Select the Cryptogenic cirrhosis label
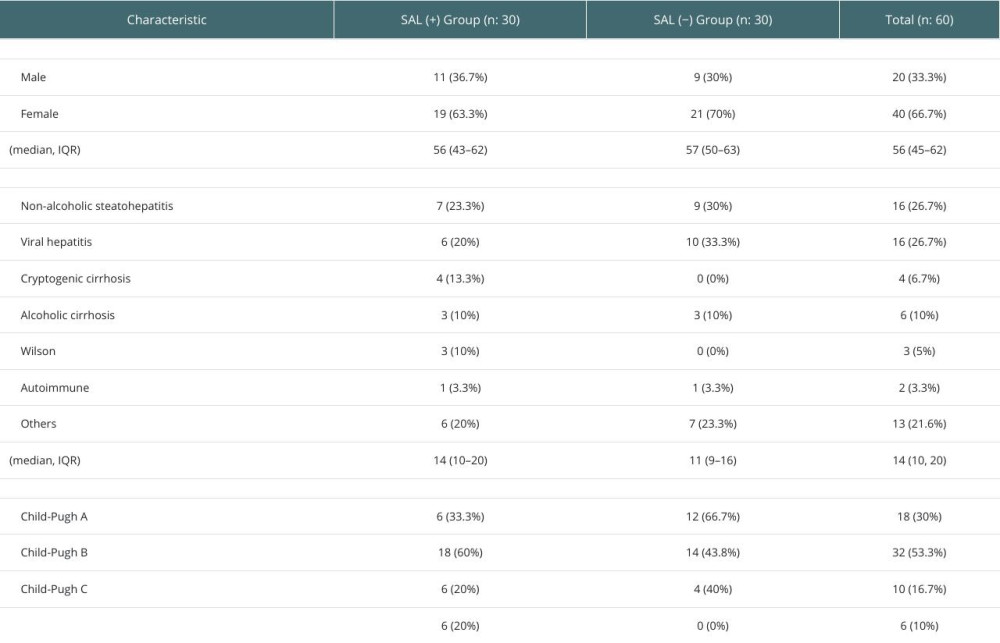Screen dimensions: 1000x643 pyautogui.click(x=75, y=279)
